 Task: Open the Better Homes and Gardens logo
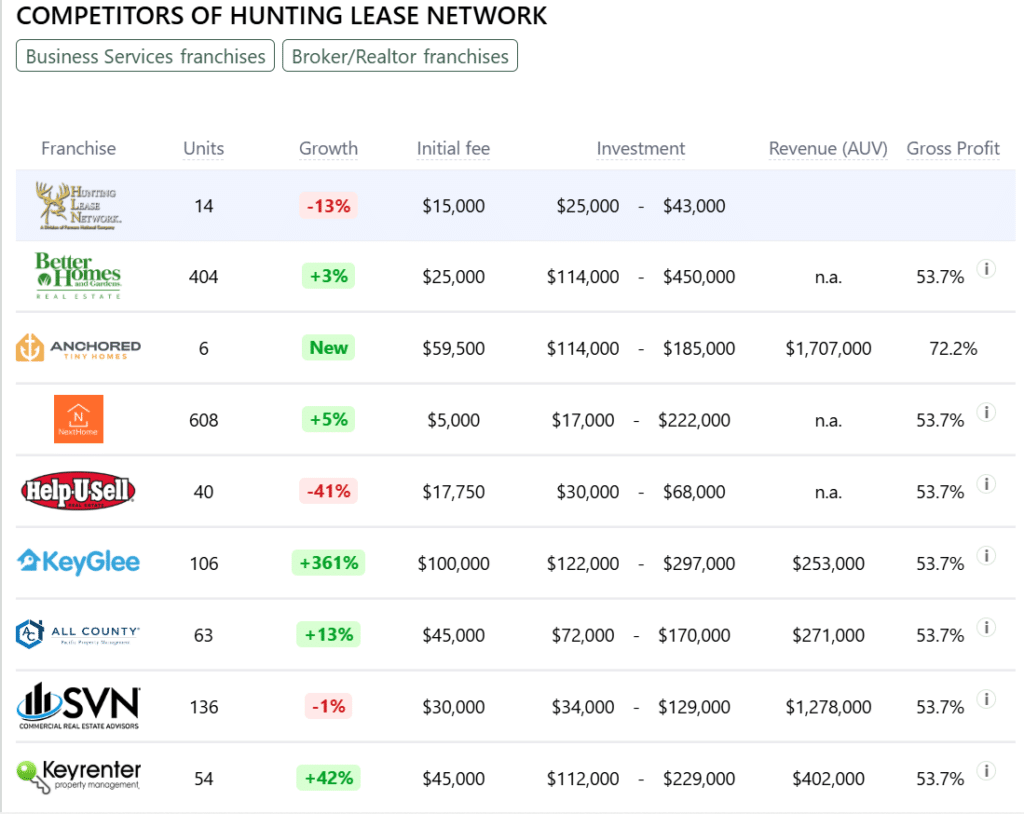78,276
